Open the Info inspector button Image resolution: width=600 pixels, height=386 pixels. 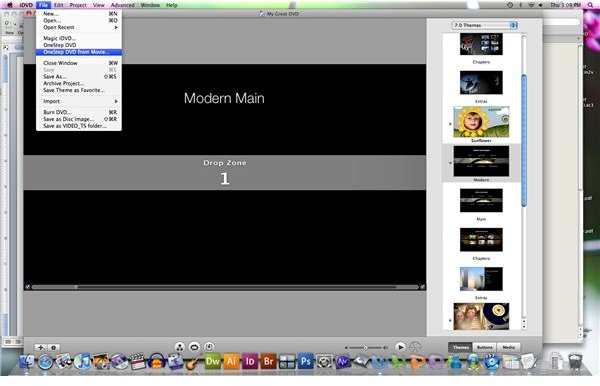point(54,347)
